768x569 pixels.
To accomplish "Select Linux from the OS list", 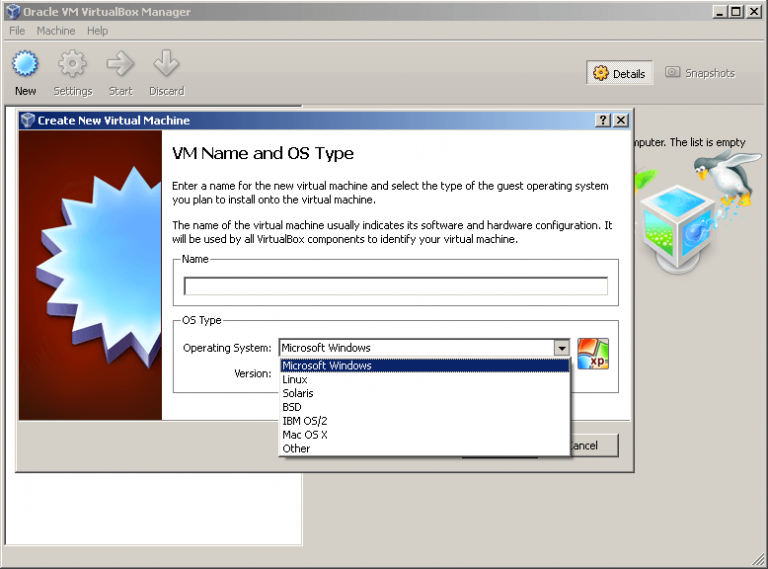I will pyautogui.click(x=295, y=379).
